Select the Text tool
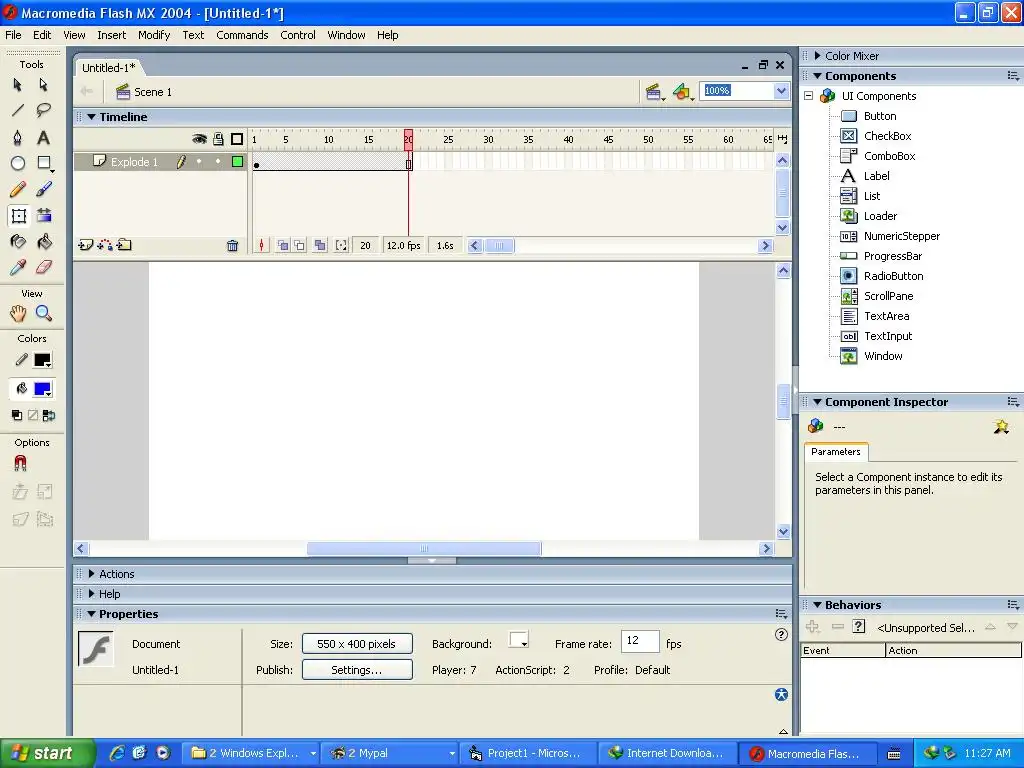Viewport: 1024px width, 768px height. pyautogui.click(x=44, y=137)
